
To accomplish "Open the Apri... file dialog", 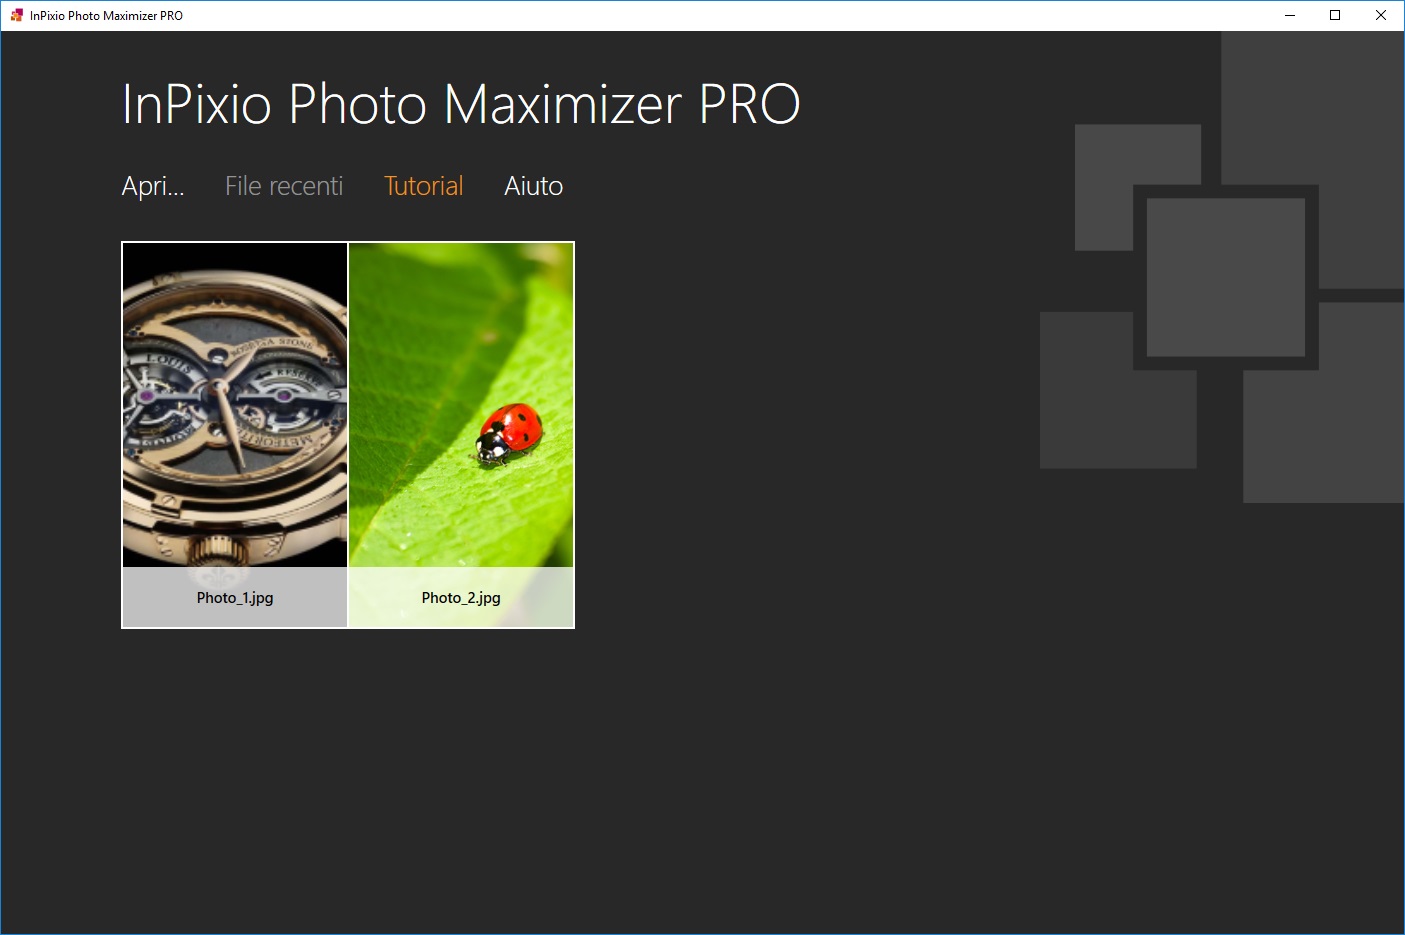I will click(x=153, y=186).
